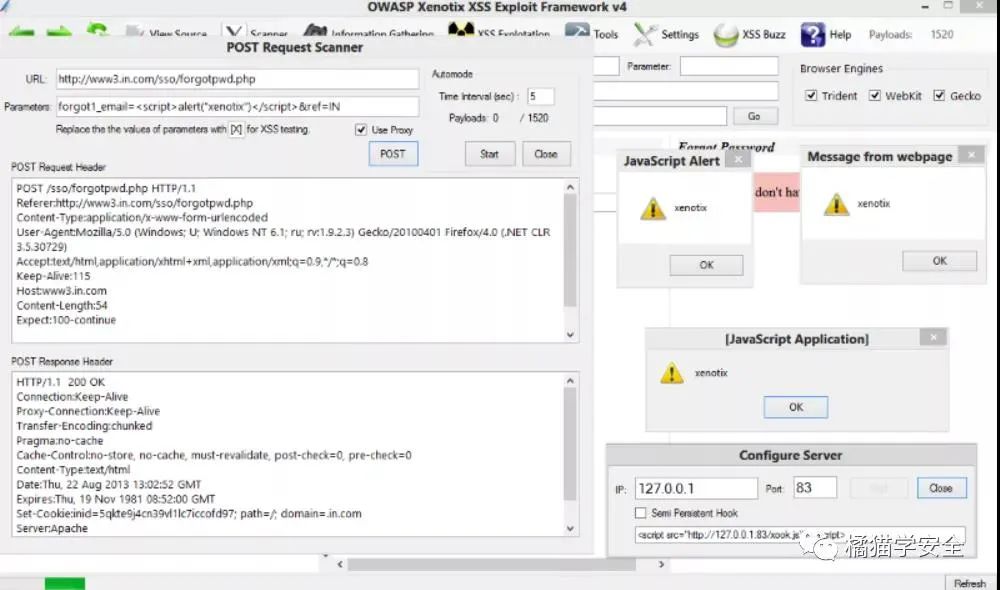Toggle the Trident browser engine checkbox

pos(811,95)
